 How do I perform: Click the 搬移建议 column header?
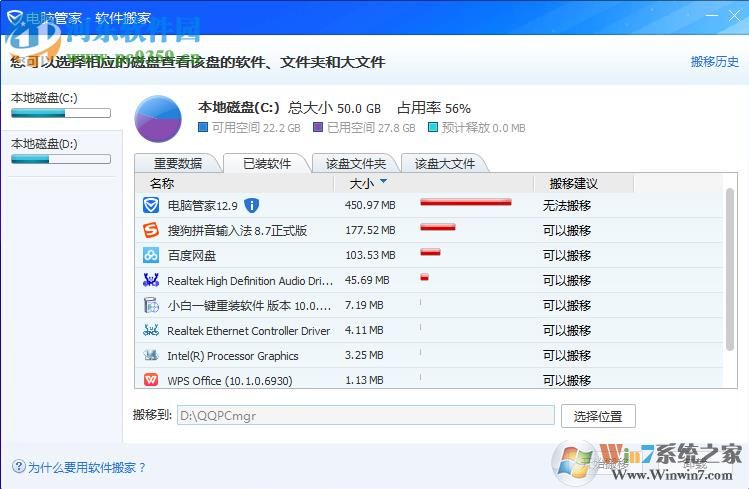click(573, 183)
